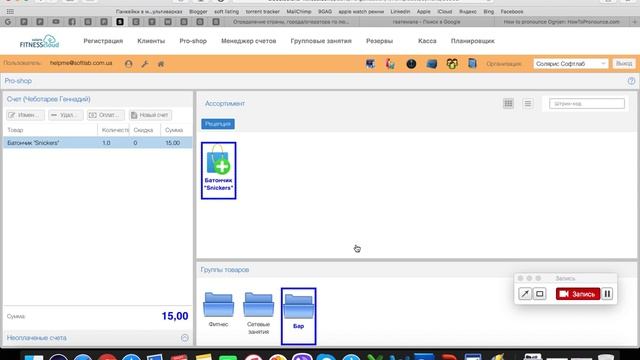
Task: Open the Pro-shop menu
Action: [193, 41]
